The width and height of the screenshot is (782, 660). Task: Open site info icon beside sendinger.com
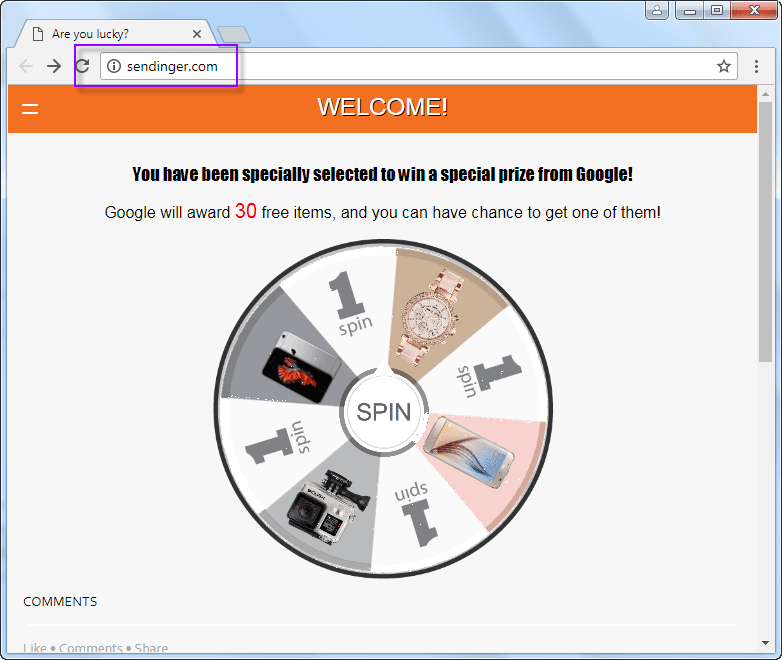pyautogui.click(x=114, y=66)
